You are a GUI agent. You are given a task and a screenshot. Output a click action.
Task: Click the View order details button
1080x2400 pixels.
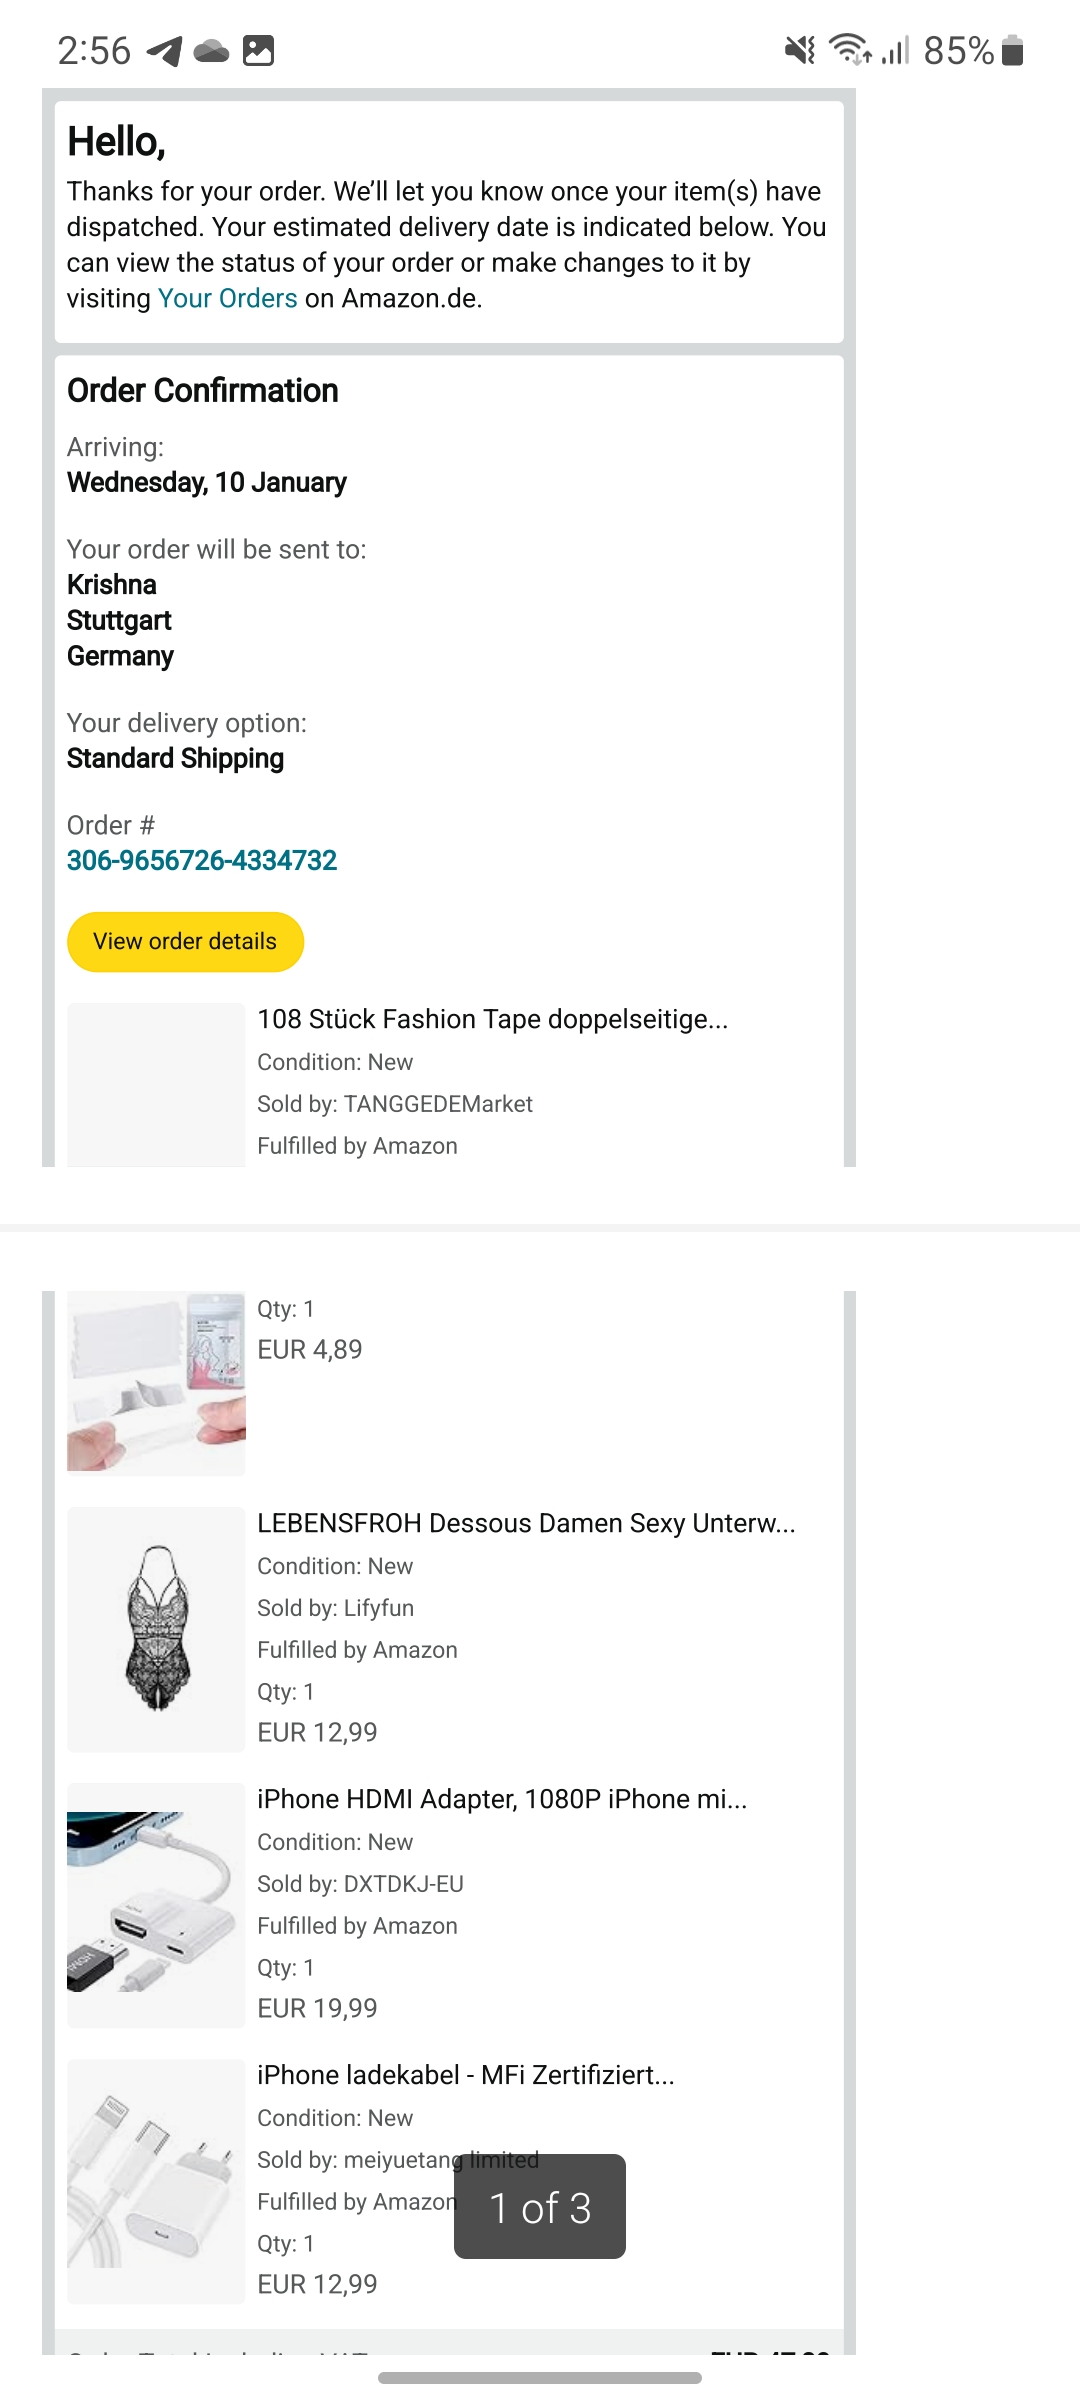185,941
